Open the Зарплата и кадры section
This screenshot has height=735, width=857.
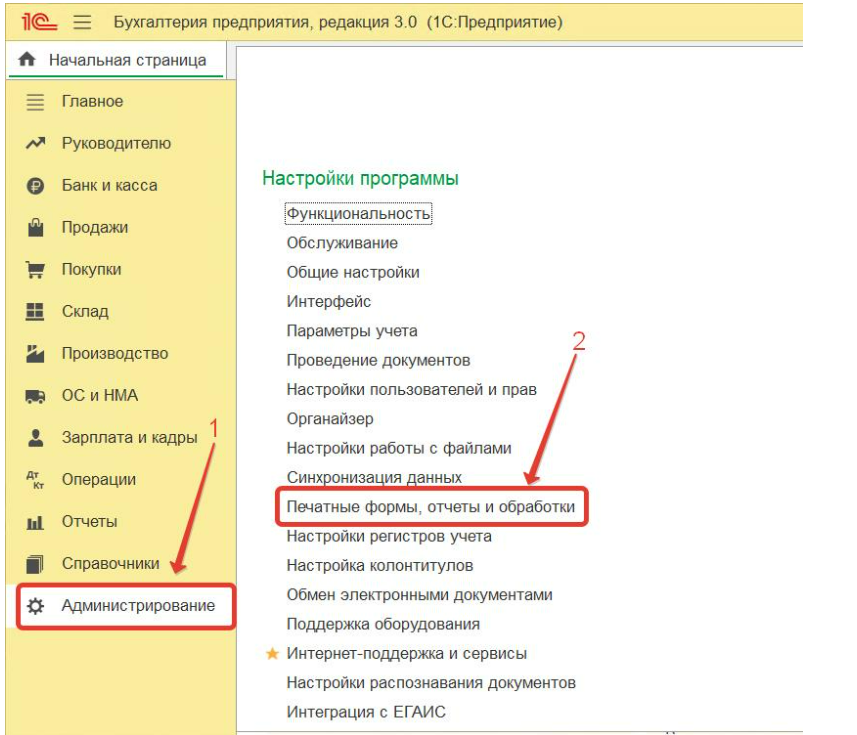[x=130, y=438]
